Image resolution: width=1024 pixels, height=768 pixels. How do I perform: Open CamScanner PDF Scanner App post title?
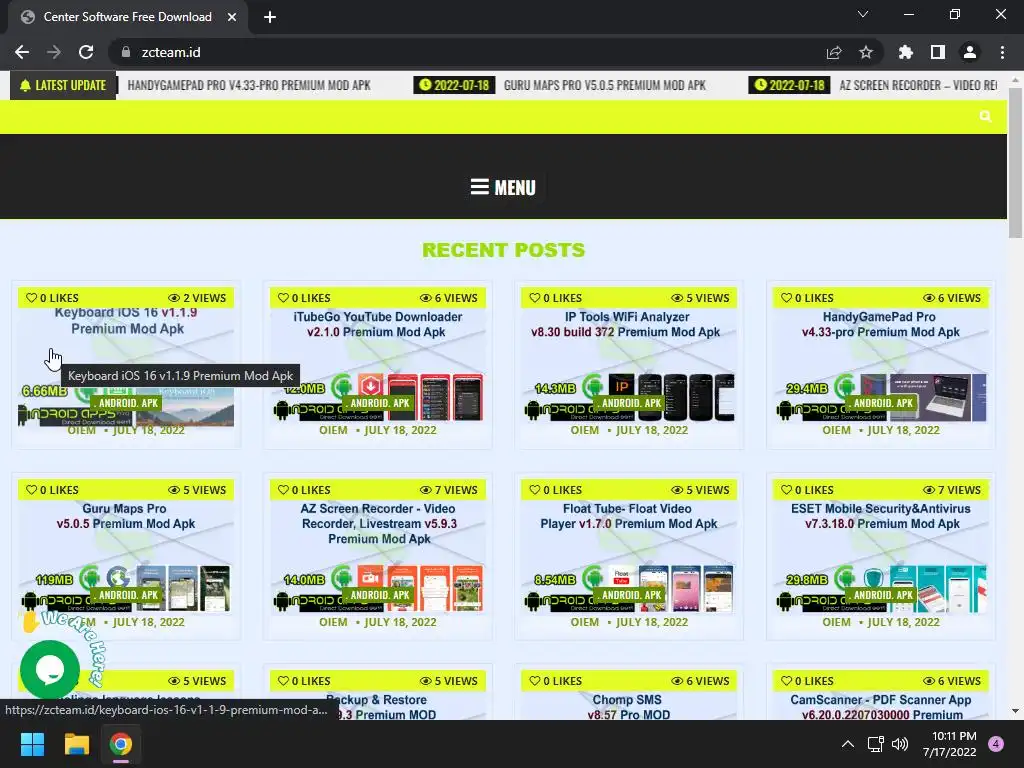[x=881, y=707]
